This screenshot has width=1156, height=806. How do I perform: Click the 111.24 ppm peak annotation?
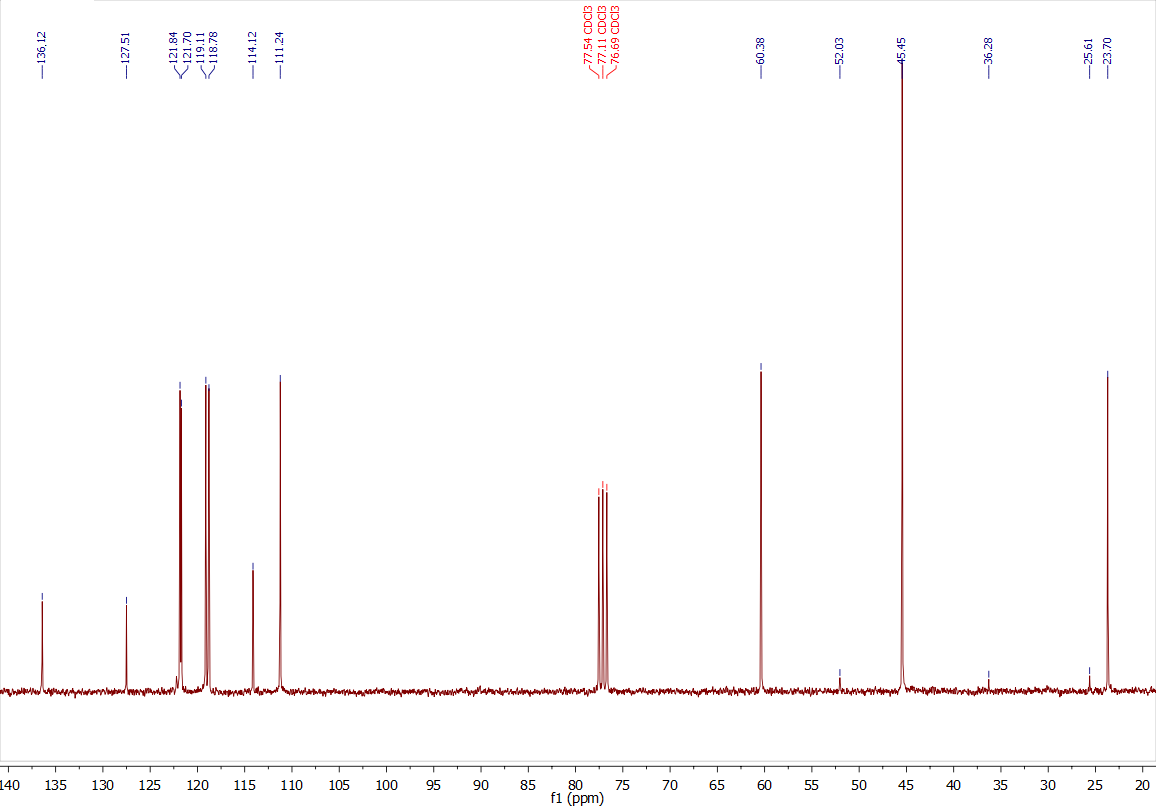[279, 47]
